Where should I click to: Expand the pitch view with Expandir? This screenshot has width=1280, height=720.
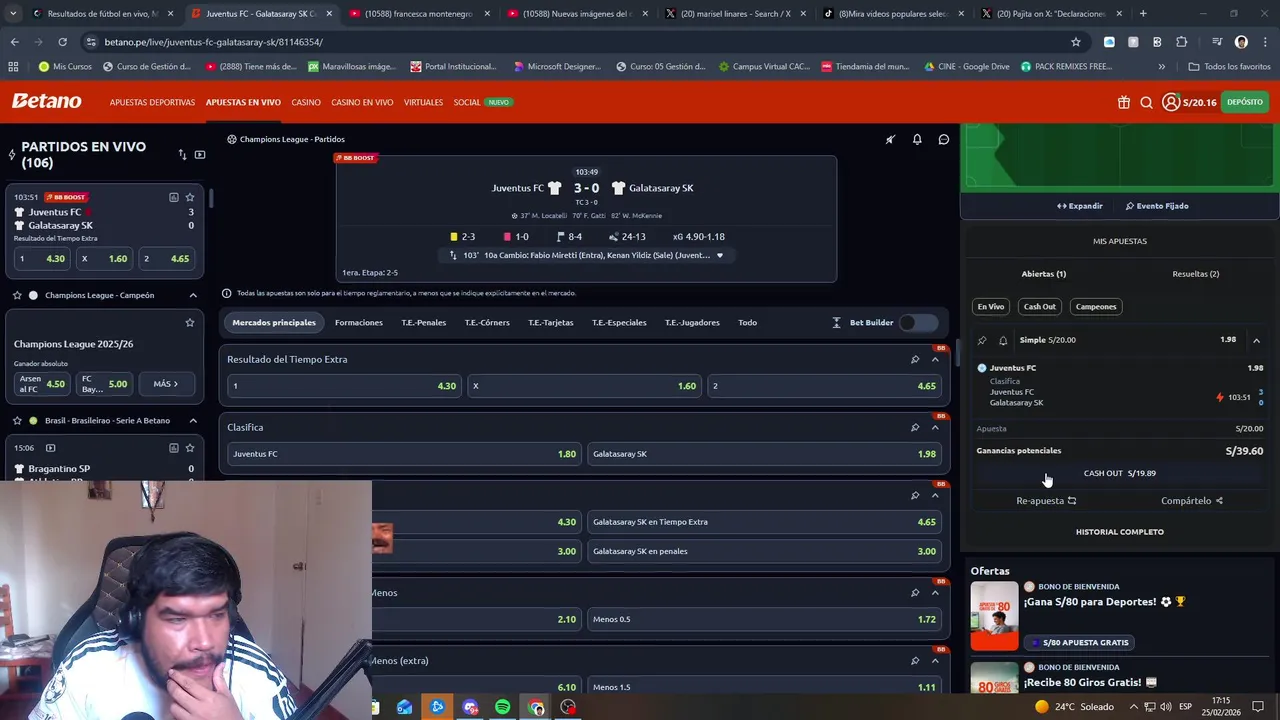1080,206
